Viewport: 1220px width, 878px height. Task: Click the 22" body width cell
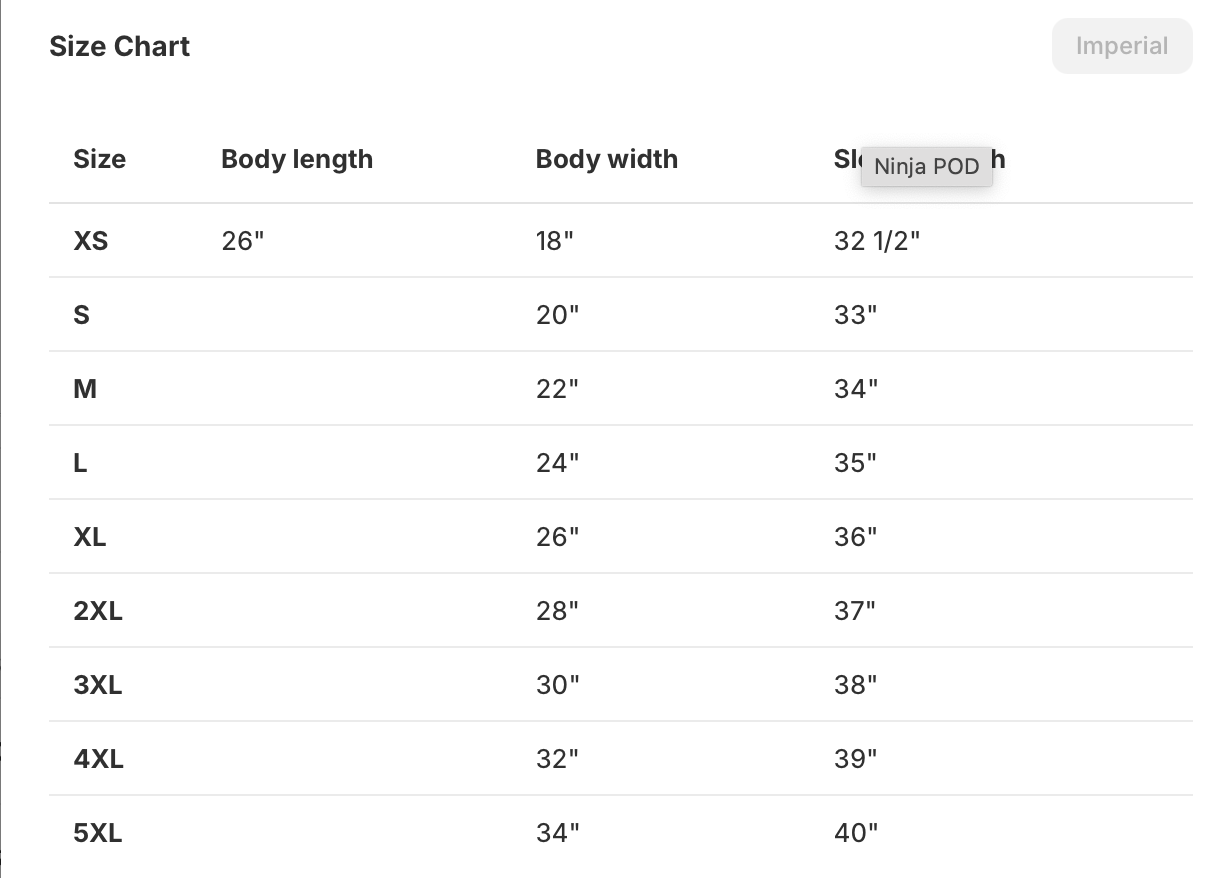(557, 389)
